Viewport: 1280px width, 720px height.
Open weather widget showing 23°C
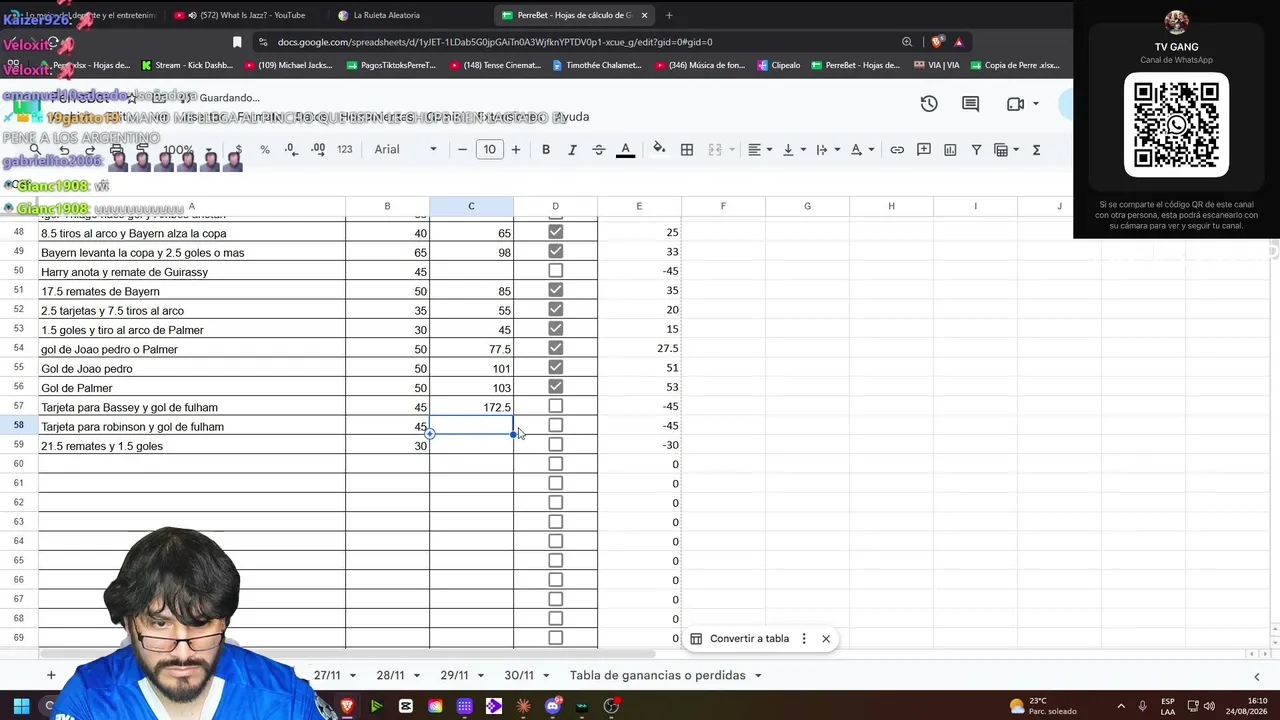(1041, 706)
